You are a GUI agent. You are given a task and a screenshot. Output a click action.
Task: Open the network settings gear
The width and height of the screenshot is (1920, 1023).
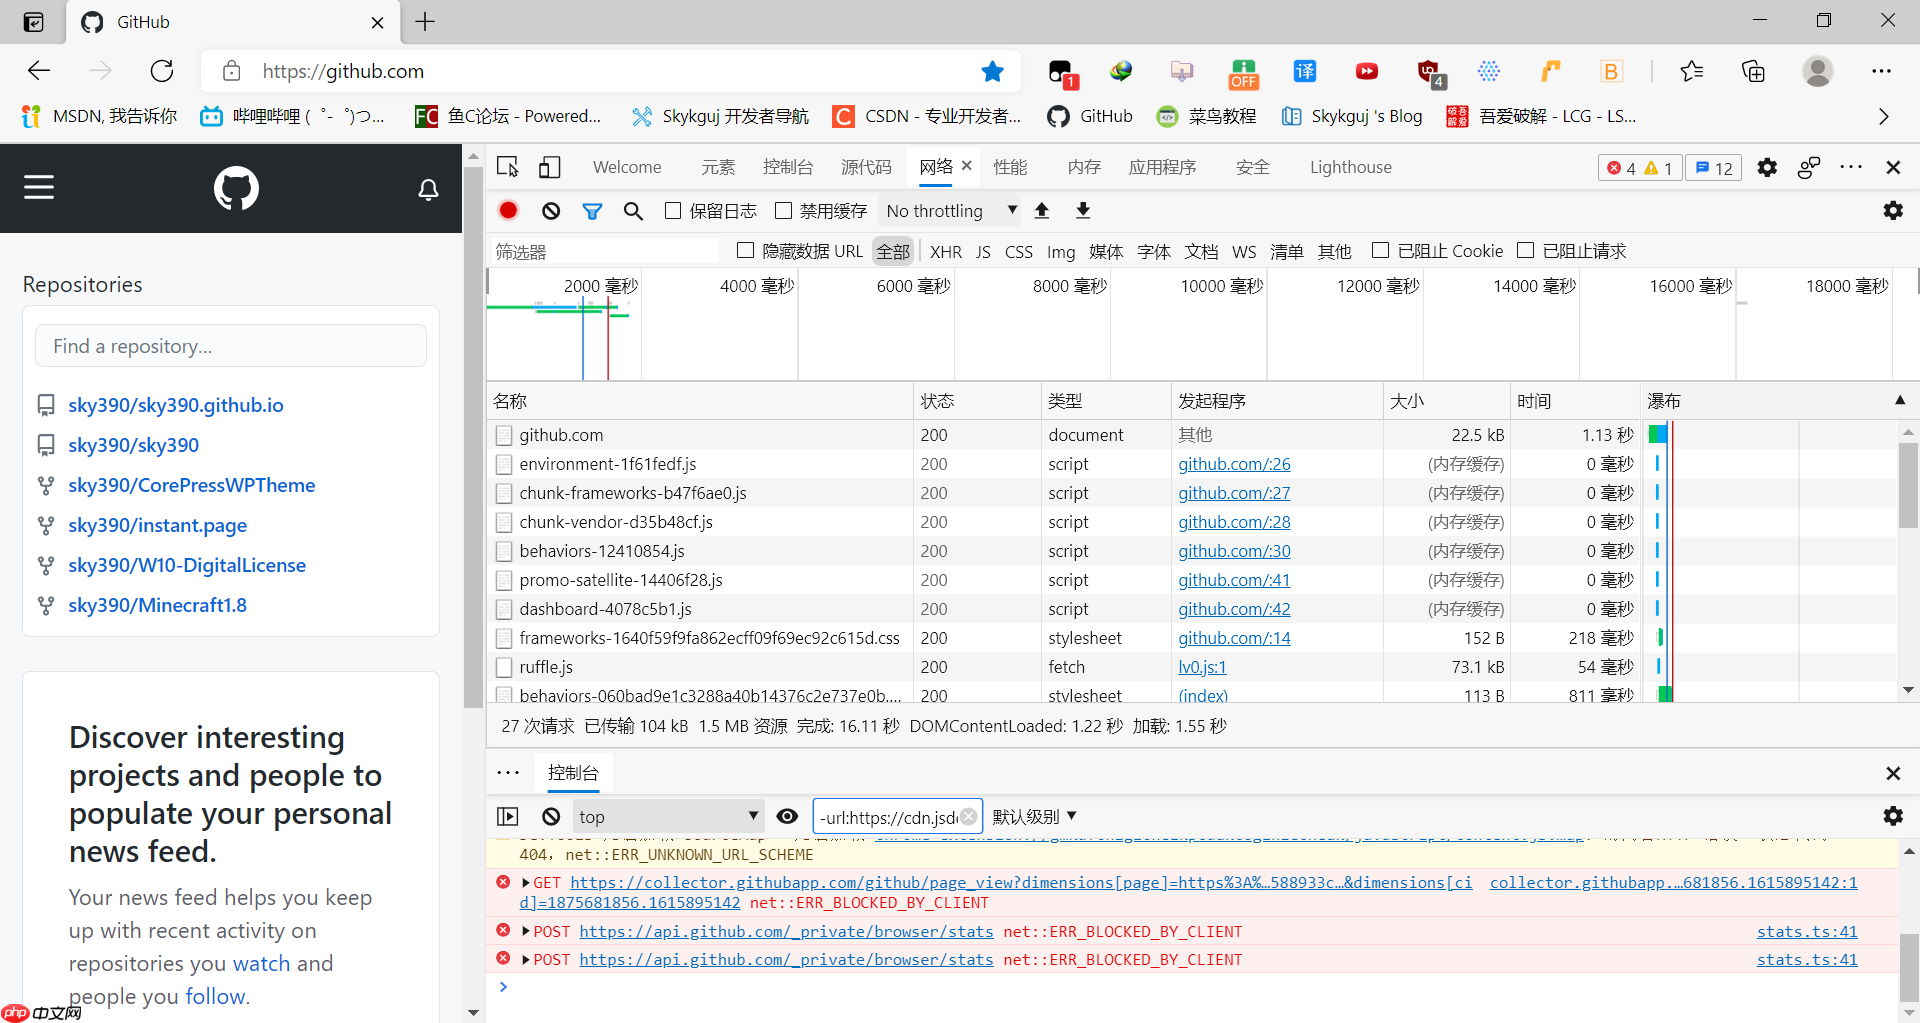point(1894,210)
